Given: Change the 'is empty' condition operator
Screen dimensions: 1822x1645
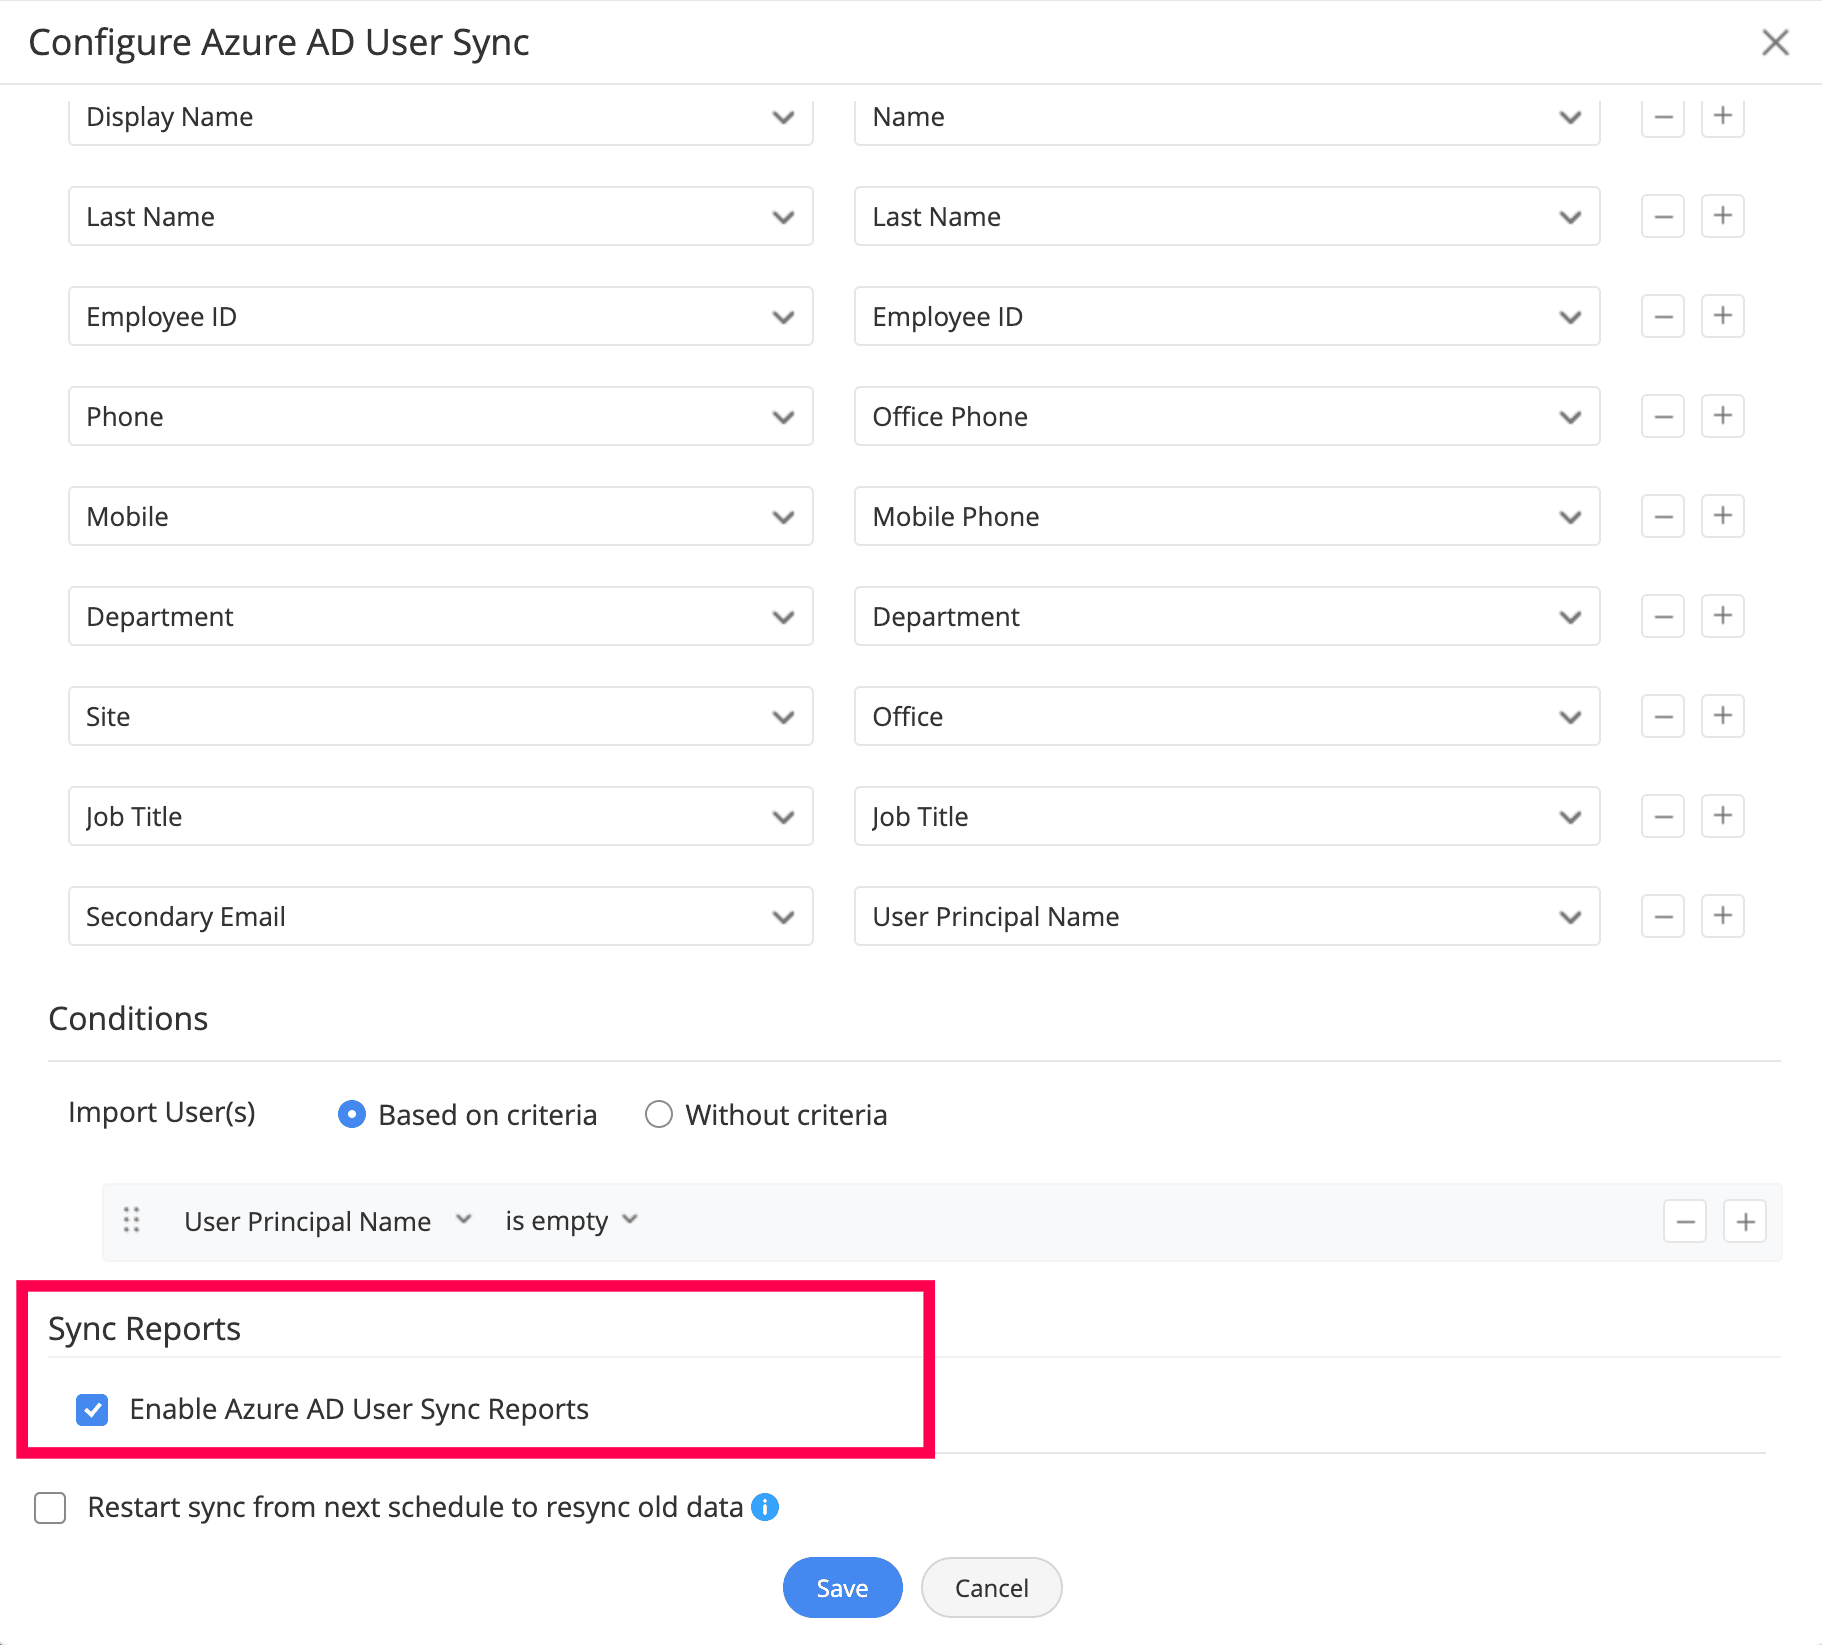Looking at the screenshot, I should [x=571, y=1221].
